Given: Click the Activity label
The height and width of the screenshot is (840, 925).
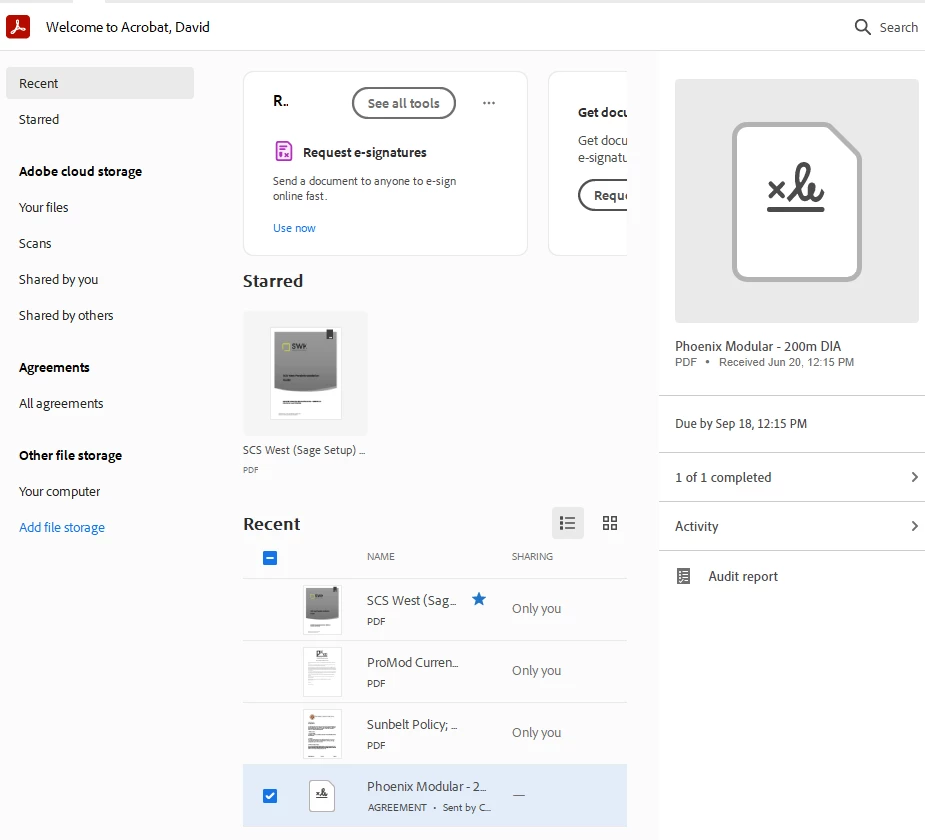Looking at the screenshot, I should point(697,526).
